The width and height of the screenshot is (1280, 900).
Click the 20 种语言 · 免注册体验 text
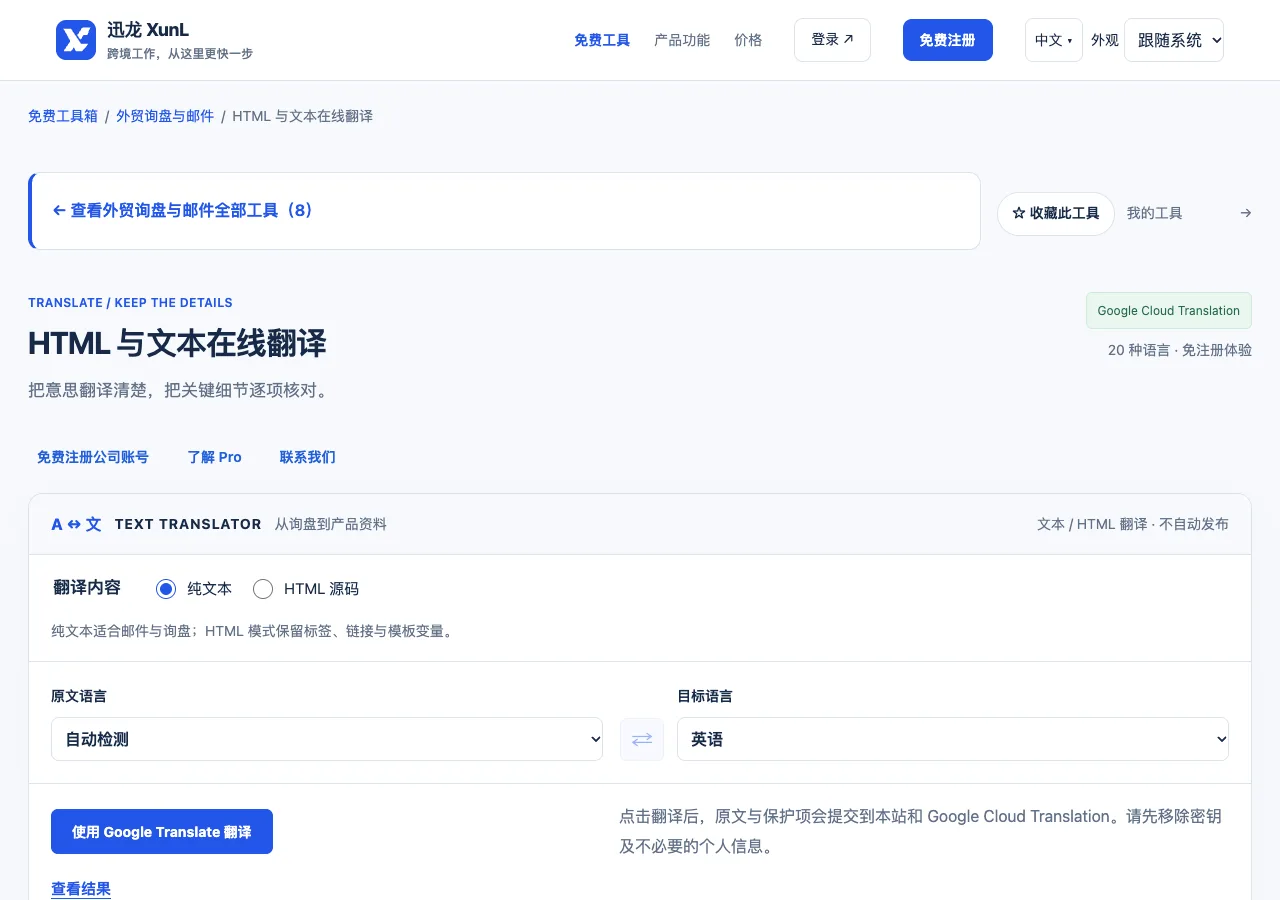(x=1180, y=350)
